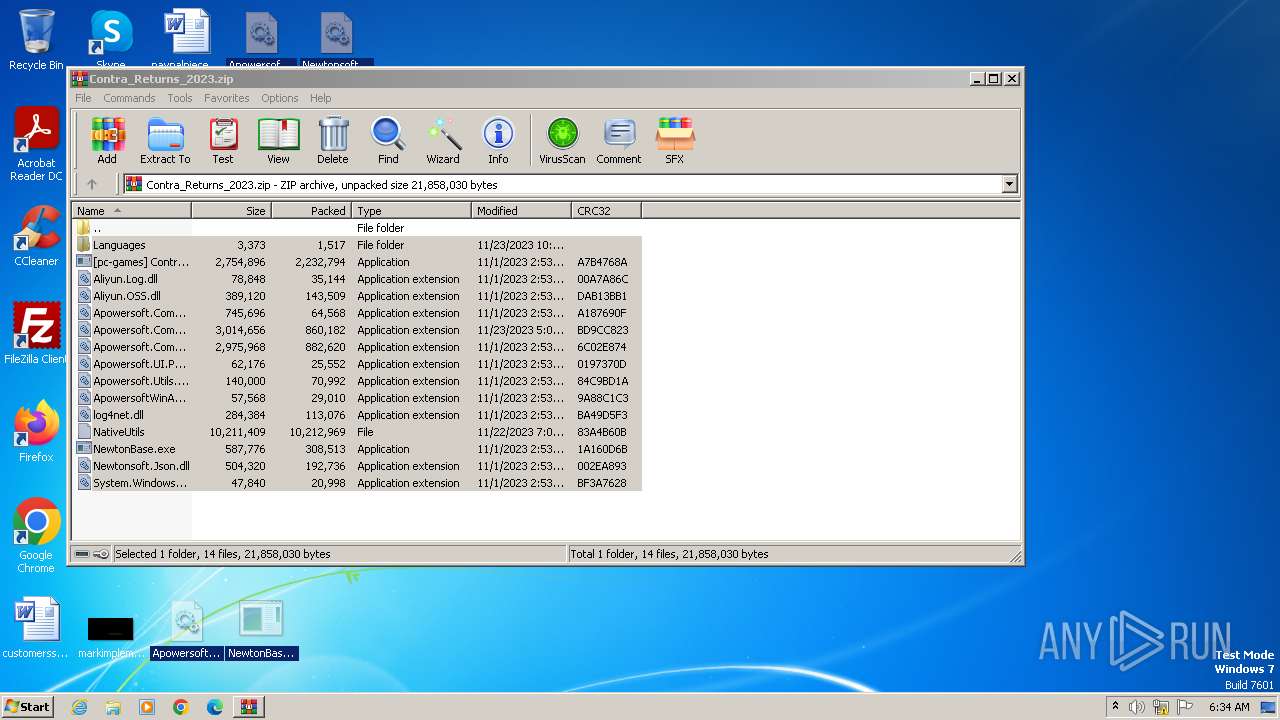
Task: Show hidden tray icons arrow
Action: (1115, 706)
